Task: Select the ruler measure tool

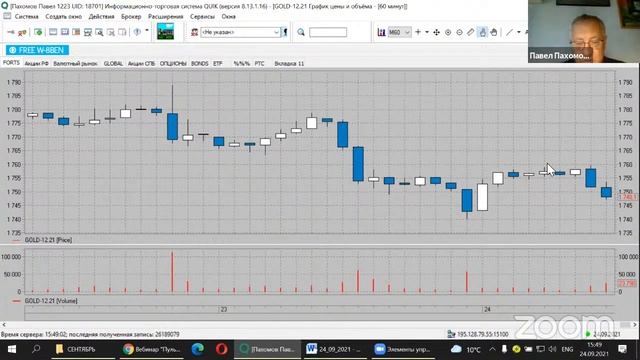Action: [471, 32]
